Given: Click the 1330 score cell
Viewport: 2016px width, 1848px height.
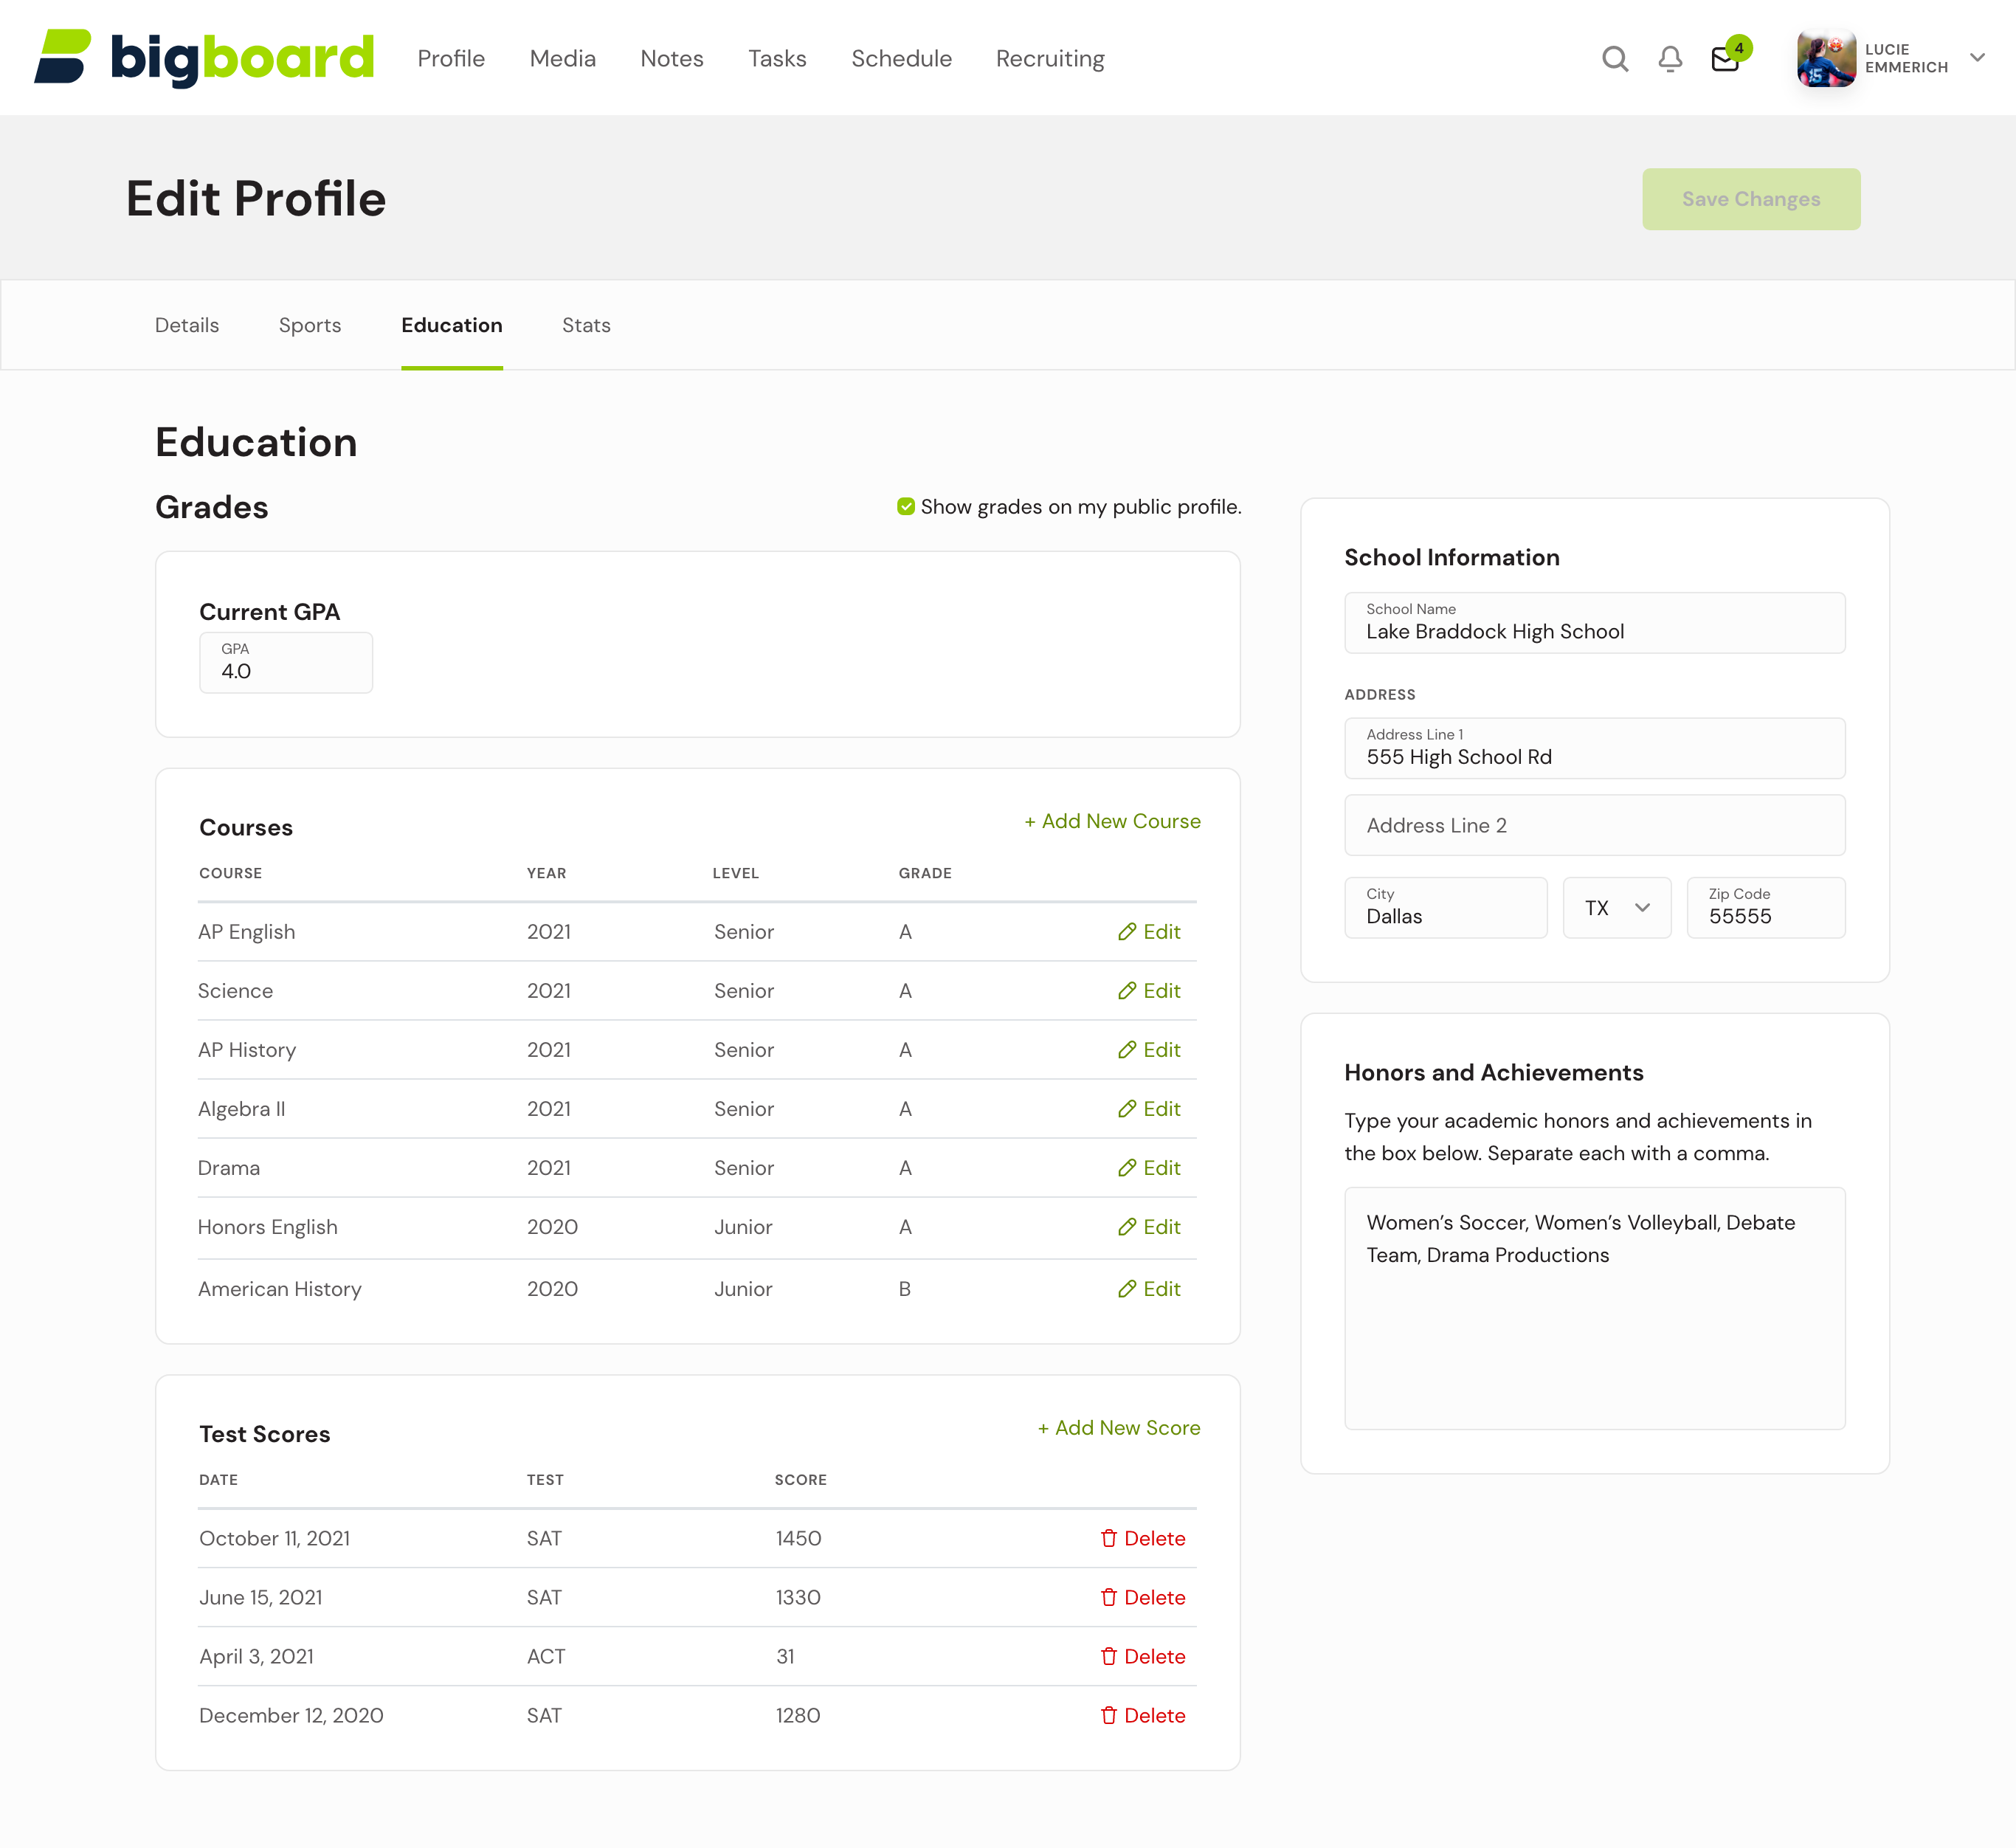Looking at the screenshot, I should click(798, 1597).
